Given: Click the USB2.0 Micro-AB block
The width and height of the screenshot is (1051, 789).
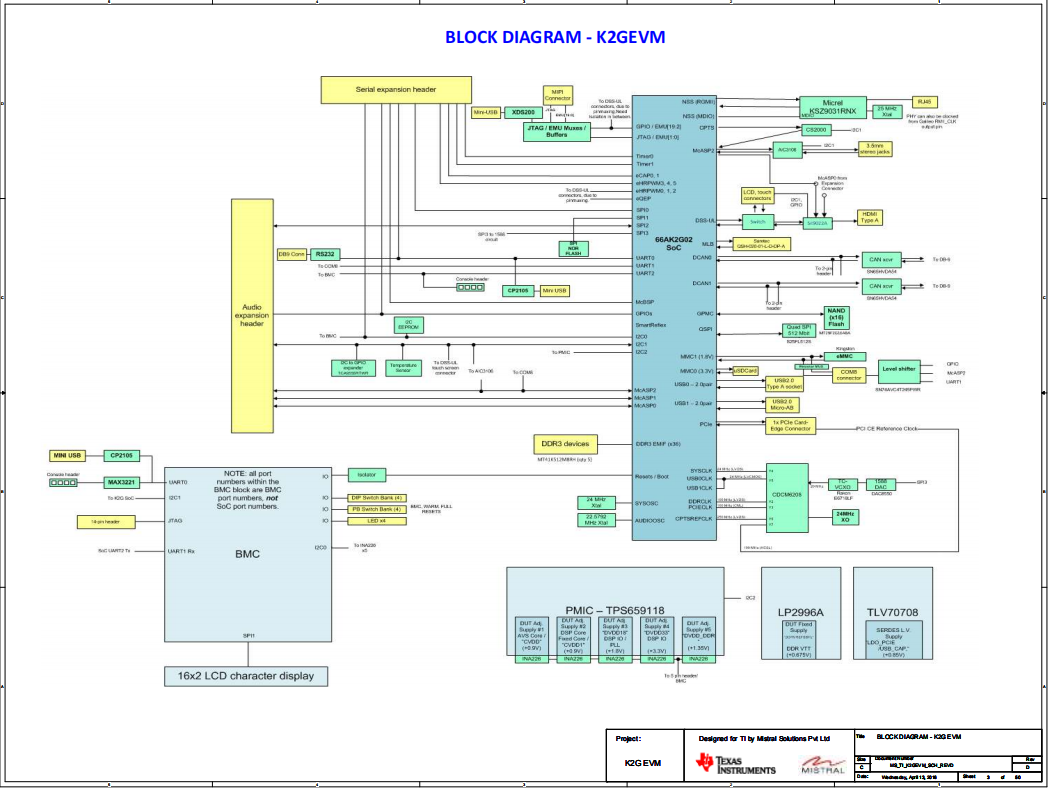Looking at the screenshot, I should pos(782,405).
